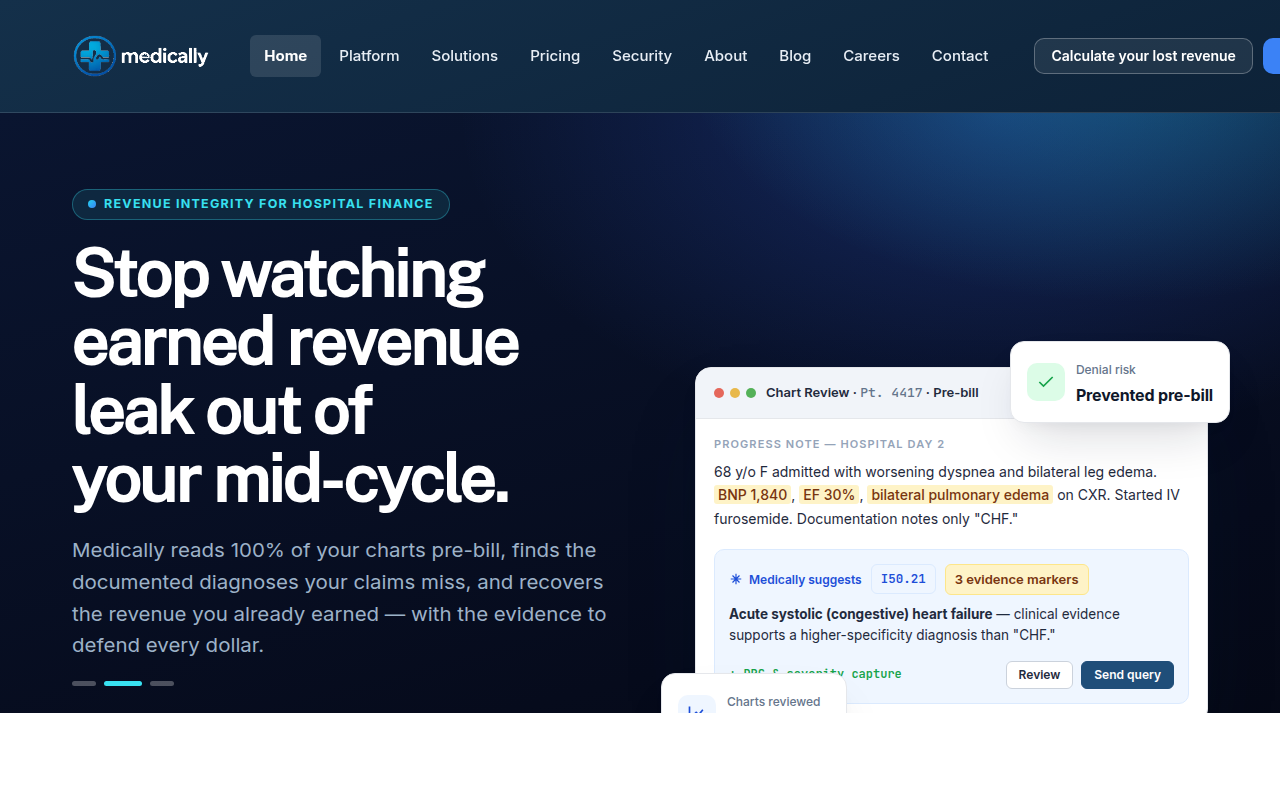The height and width of the screenshot is (800, 1280).
Task: Visit the About page
Action: (x=726, y=56)
